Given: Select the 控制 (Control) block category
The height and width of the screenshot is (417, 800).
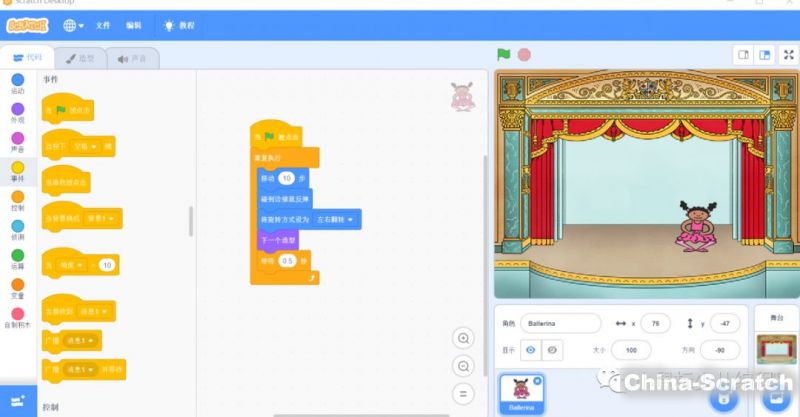Looking at the screenshot, I should (18, 200).
